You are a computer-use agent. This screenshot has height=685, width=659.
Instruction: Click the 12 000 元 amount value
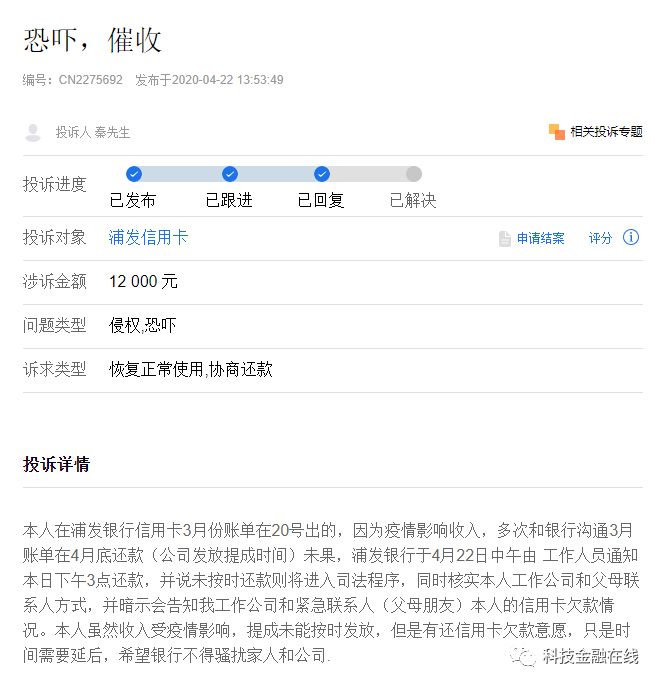click(x=144, y=282)
